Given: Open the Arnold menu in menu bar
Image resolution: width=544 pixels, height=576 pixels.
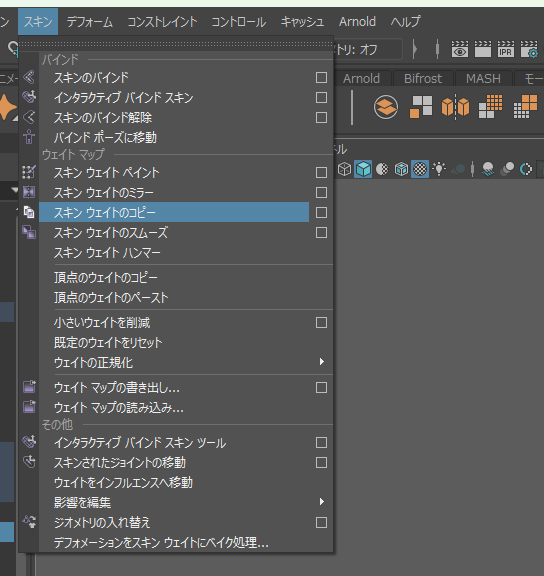Looking at the screenshot, I should point(357,22).
